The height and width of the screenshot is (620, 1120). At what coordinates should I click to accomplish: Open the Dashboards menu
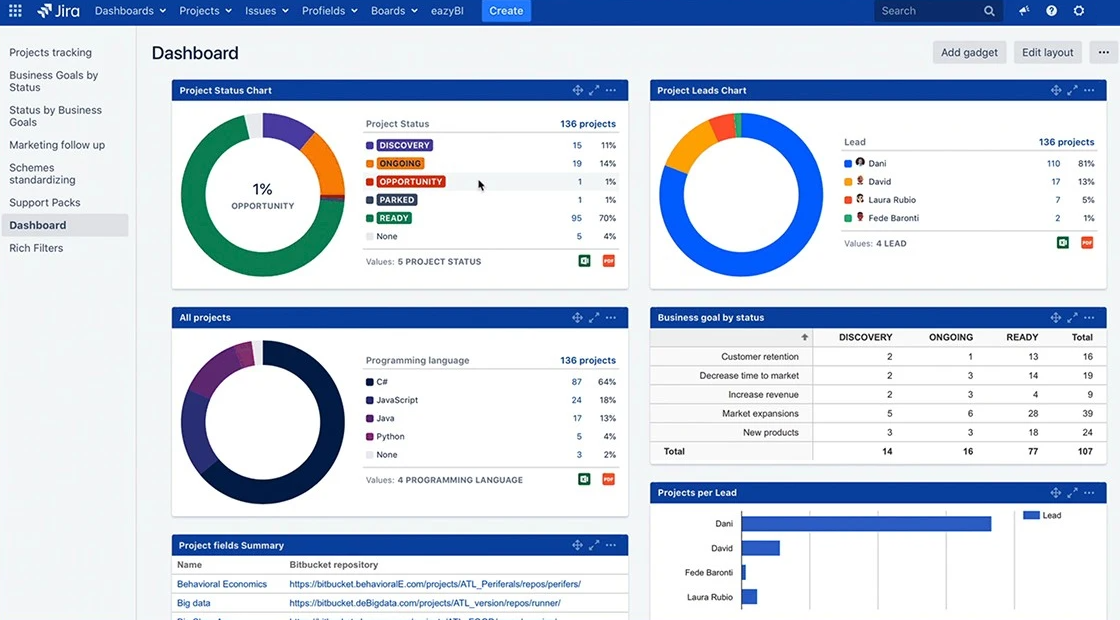click(x=129, y=11)
